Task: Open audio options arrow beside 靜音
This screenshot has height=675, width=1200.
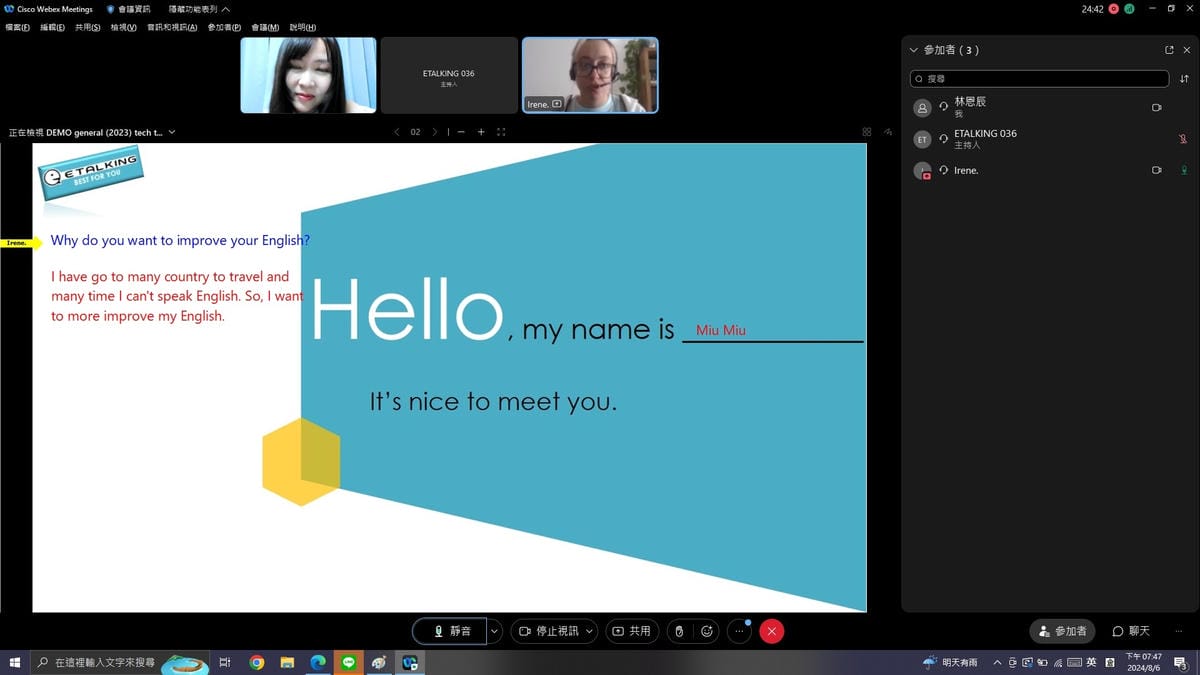Action: coord(494,631)
